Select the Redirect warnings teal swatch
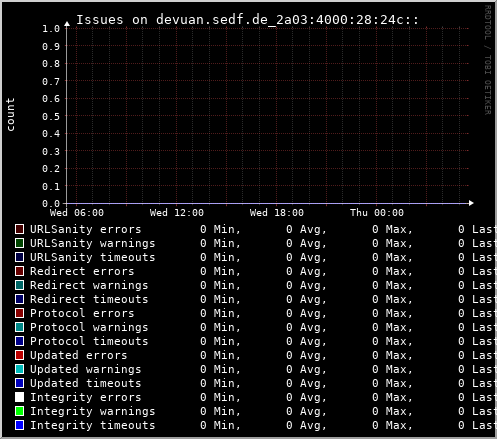This screenshot has height=439, width=497. tap(20, 285)
